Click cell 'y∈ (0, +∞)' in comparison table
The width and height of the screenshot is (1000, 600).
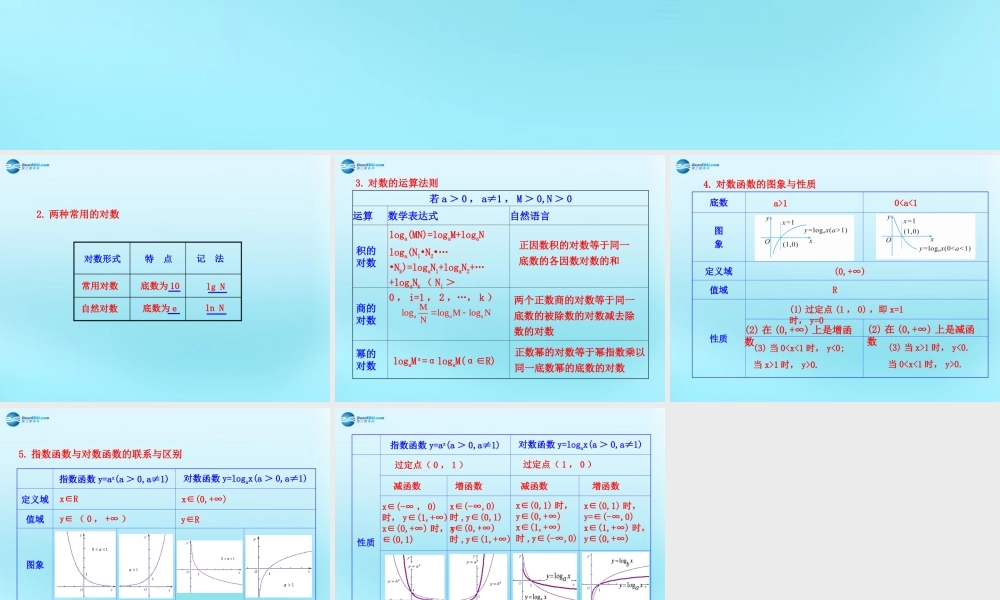92,519
